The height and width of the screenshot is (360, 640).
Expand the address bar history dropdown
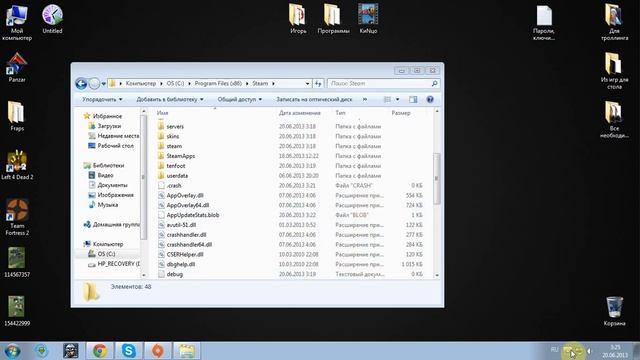(307, 84)
